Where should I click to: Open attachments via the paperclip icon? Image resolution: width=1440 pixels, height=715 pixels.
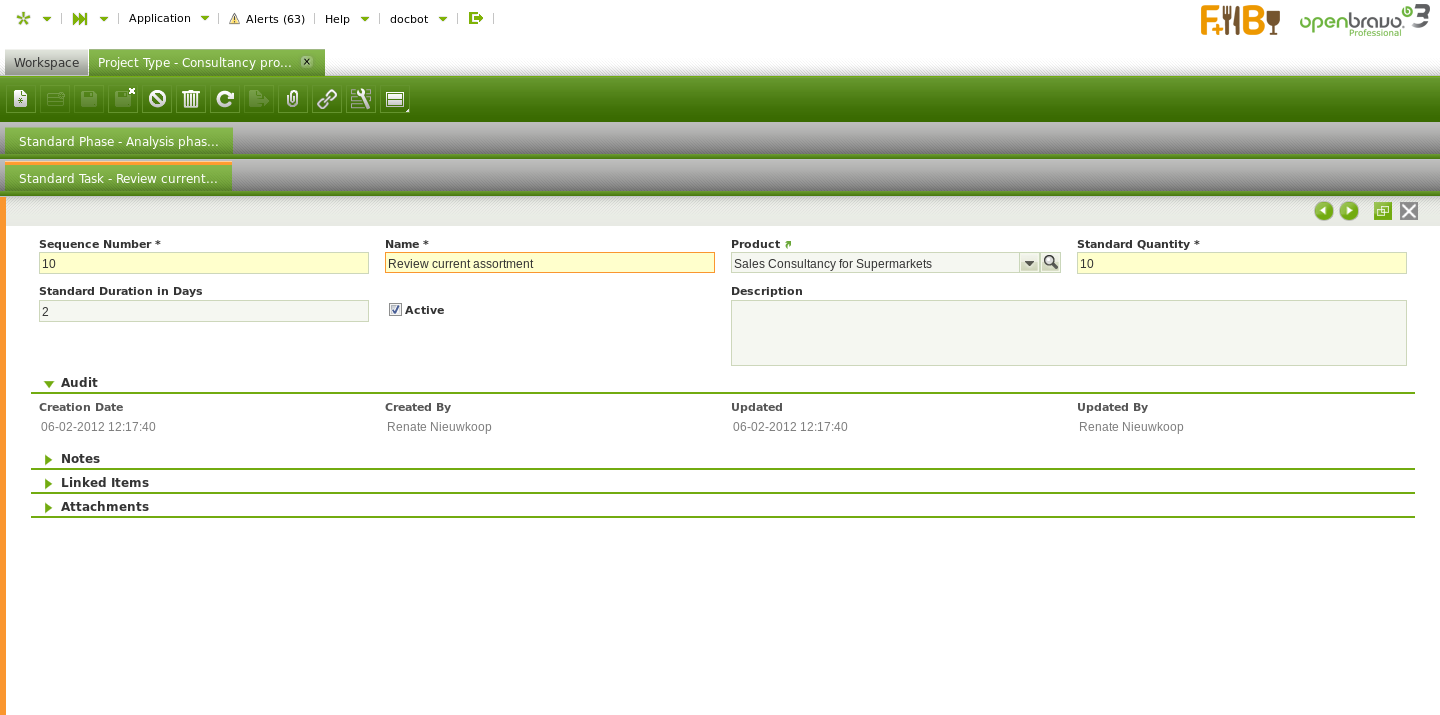pyautogui.click(x=293, y=99)
